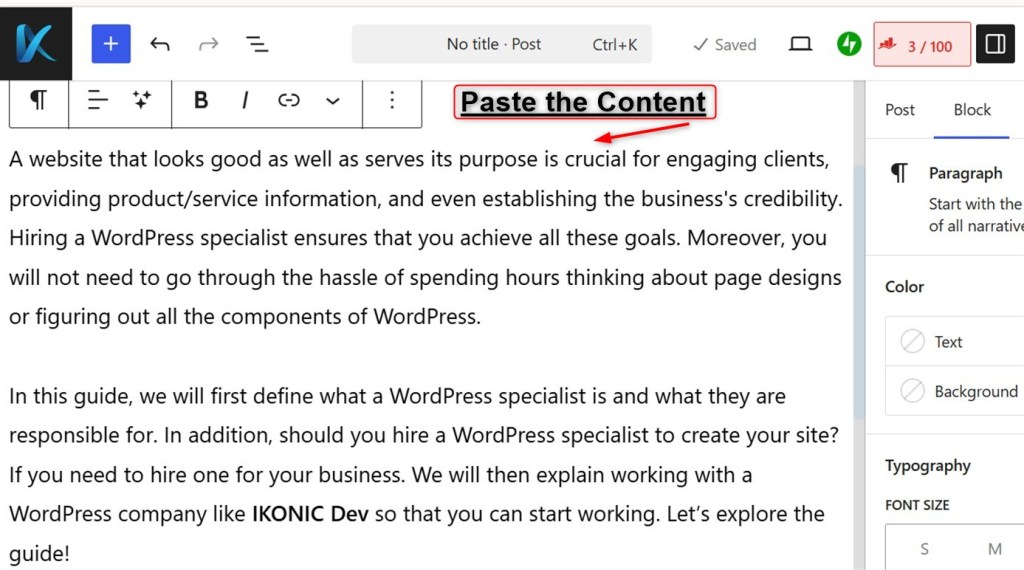Undo the last change
The width and height of the screenshot is (1024, 570).
coord(160,44)
